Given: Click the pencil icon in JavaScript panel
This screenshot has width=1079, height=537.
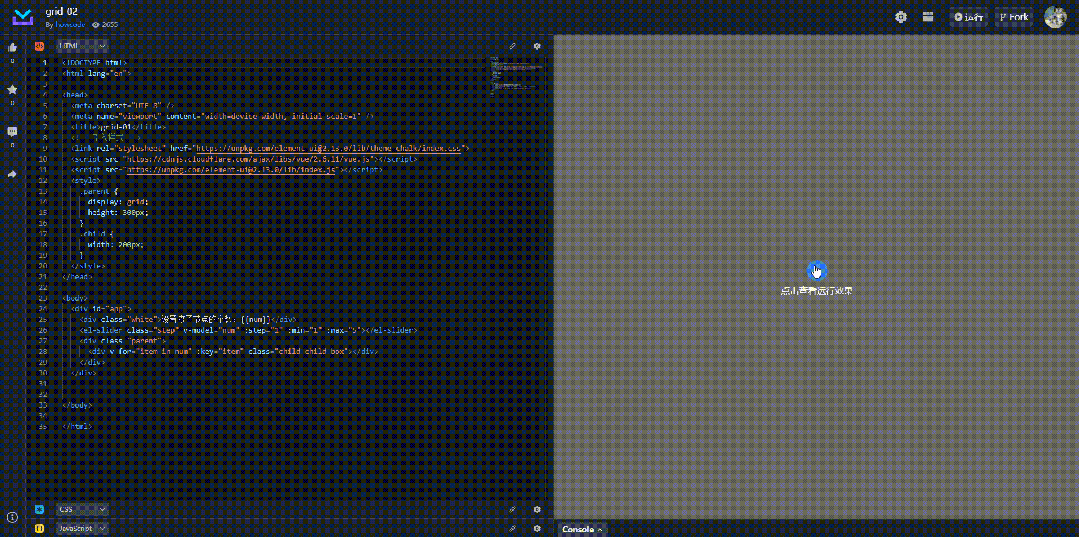Looking at the screenshot, I should click(x=513, y=529).
